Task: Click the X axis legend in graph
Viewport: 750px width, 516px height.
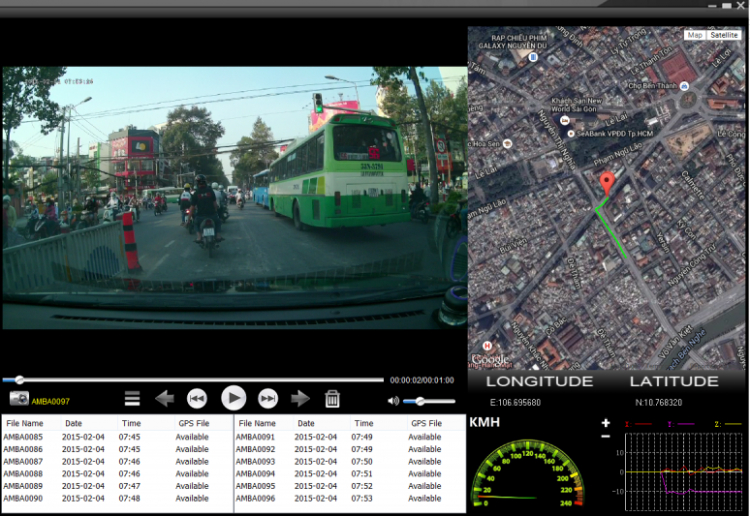Action: [x=639, y=424]
